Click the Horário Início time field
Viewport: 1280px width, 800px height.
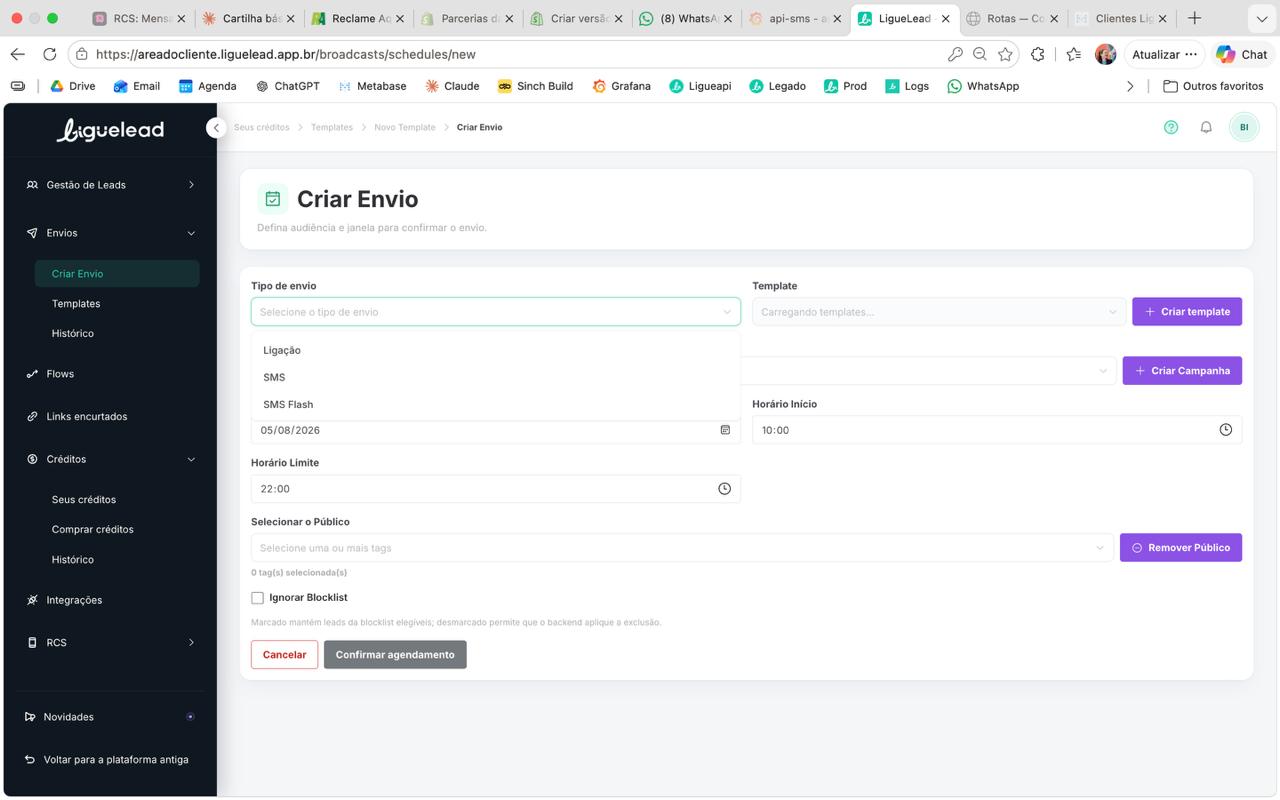point(997,430)
